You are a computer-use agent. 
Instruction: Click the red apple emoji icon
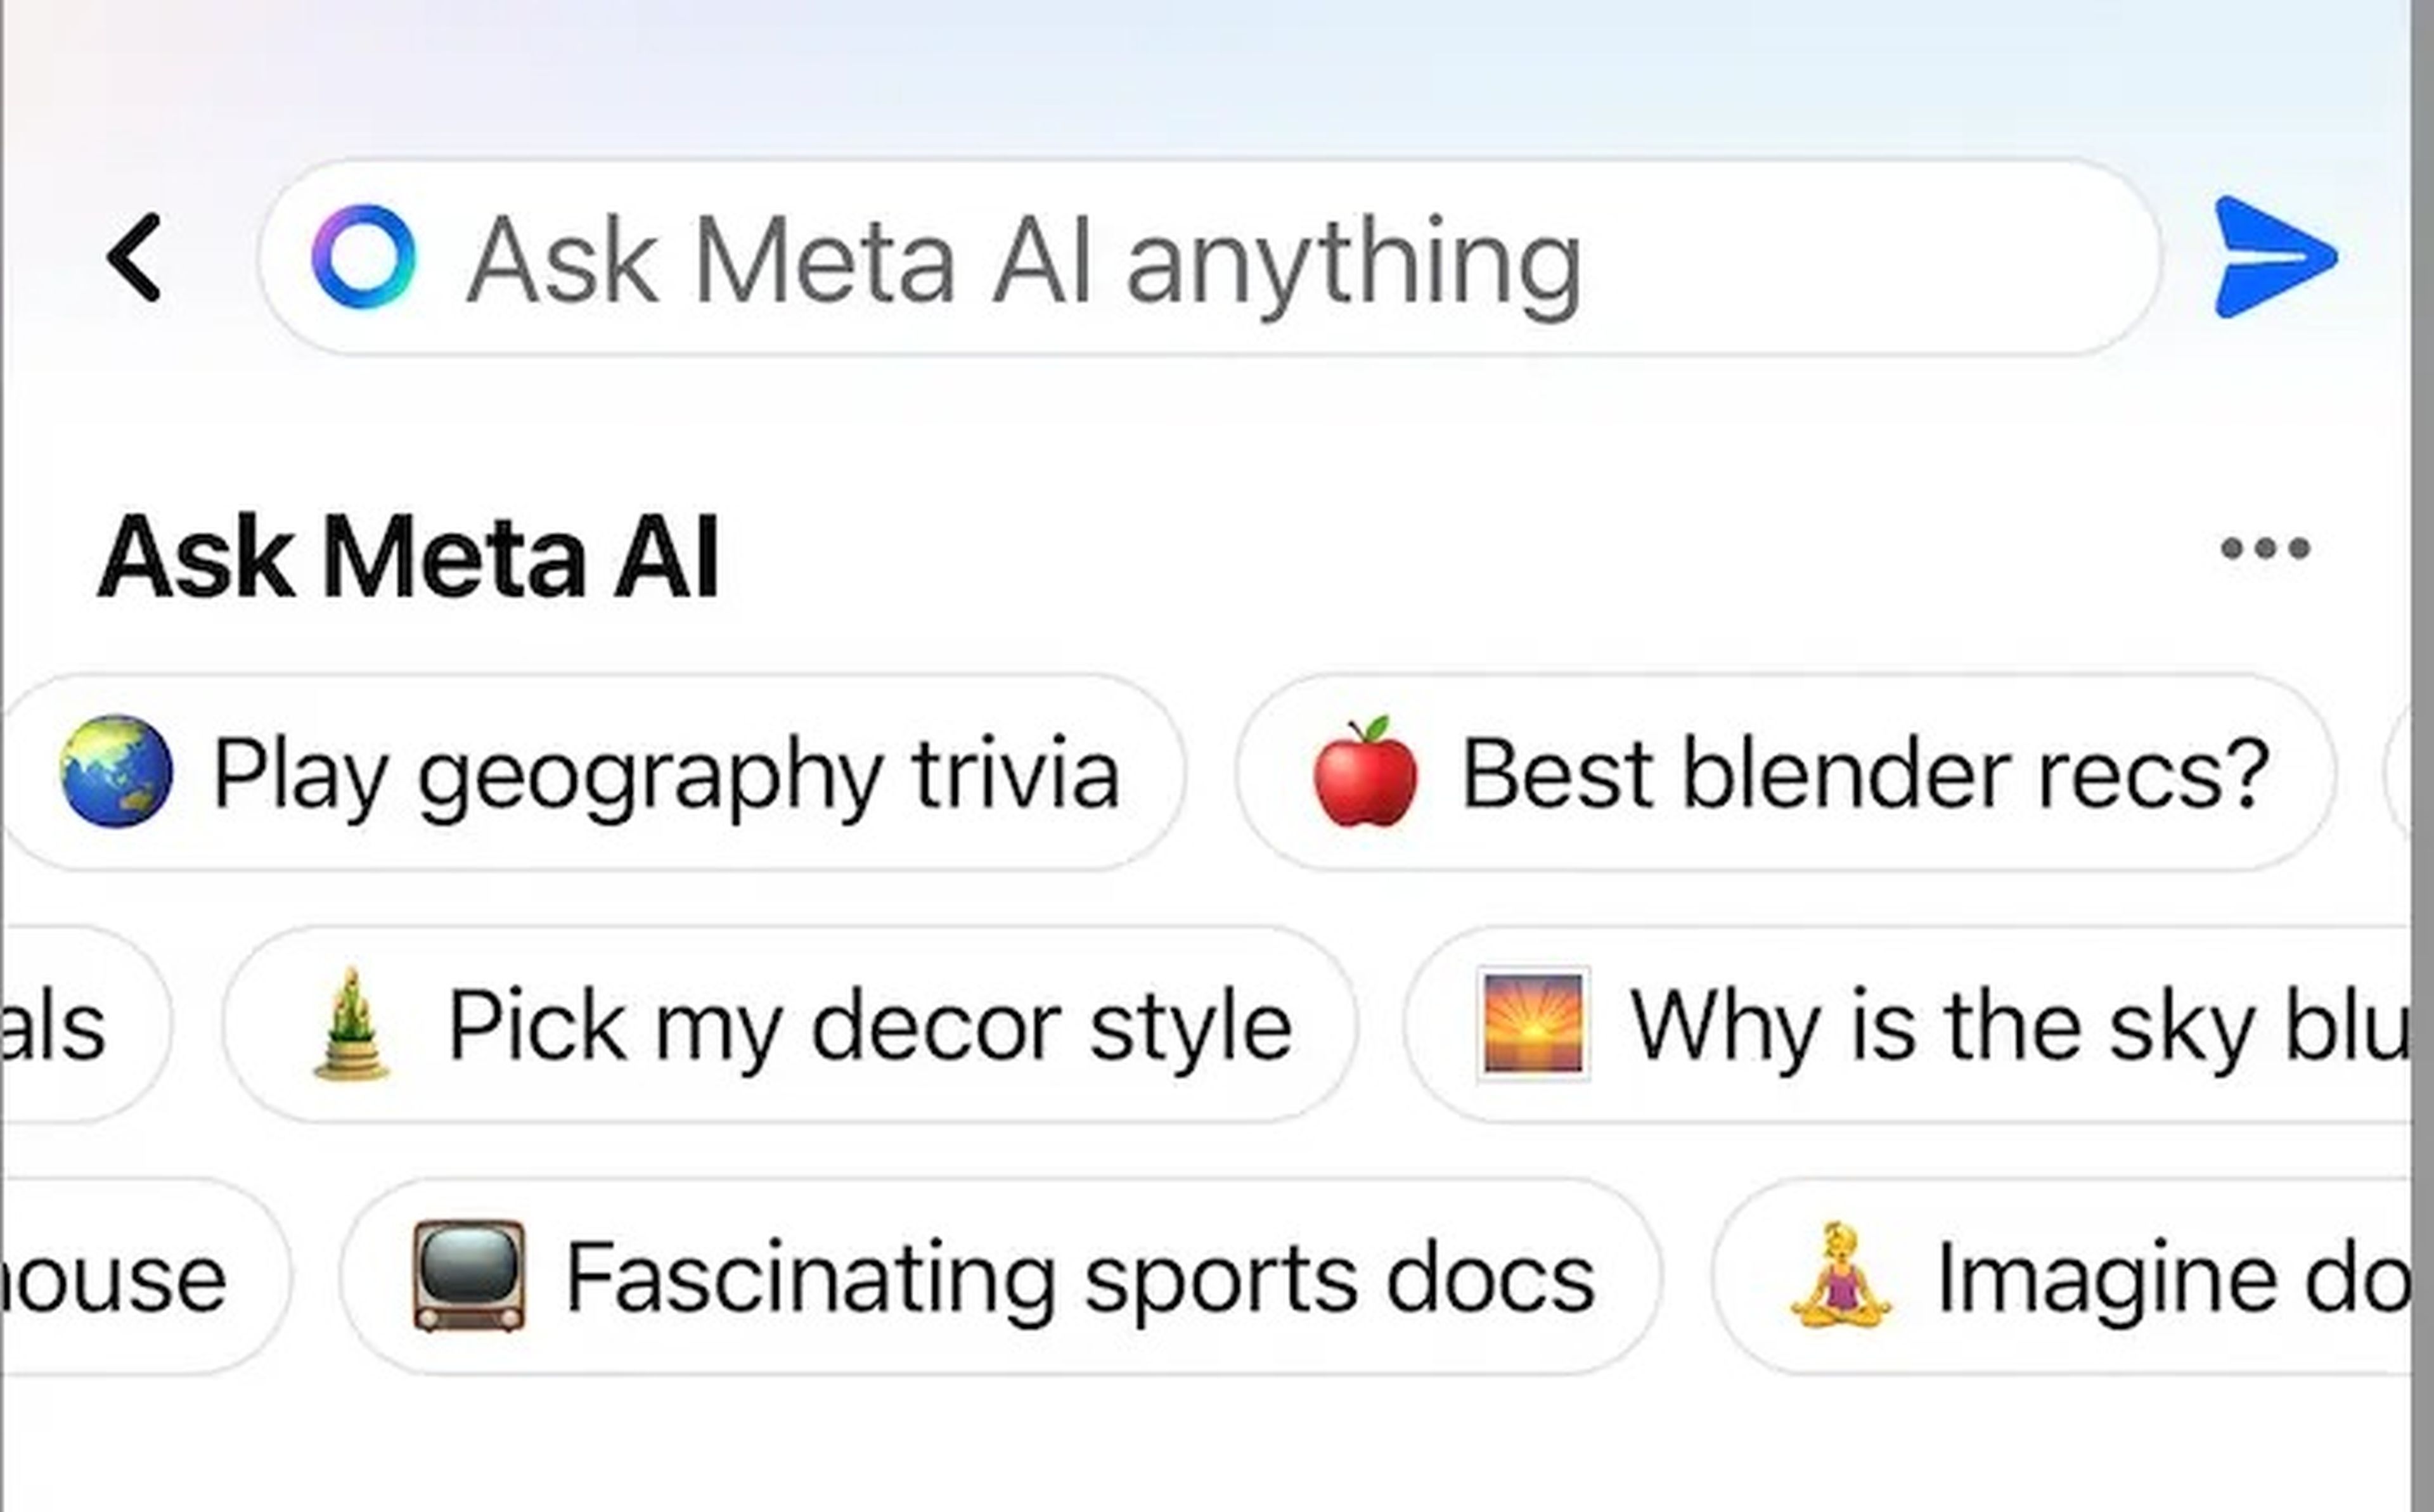tap(1365, 771)
